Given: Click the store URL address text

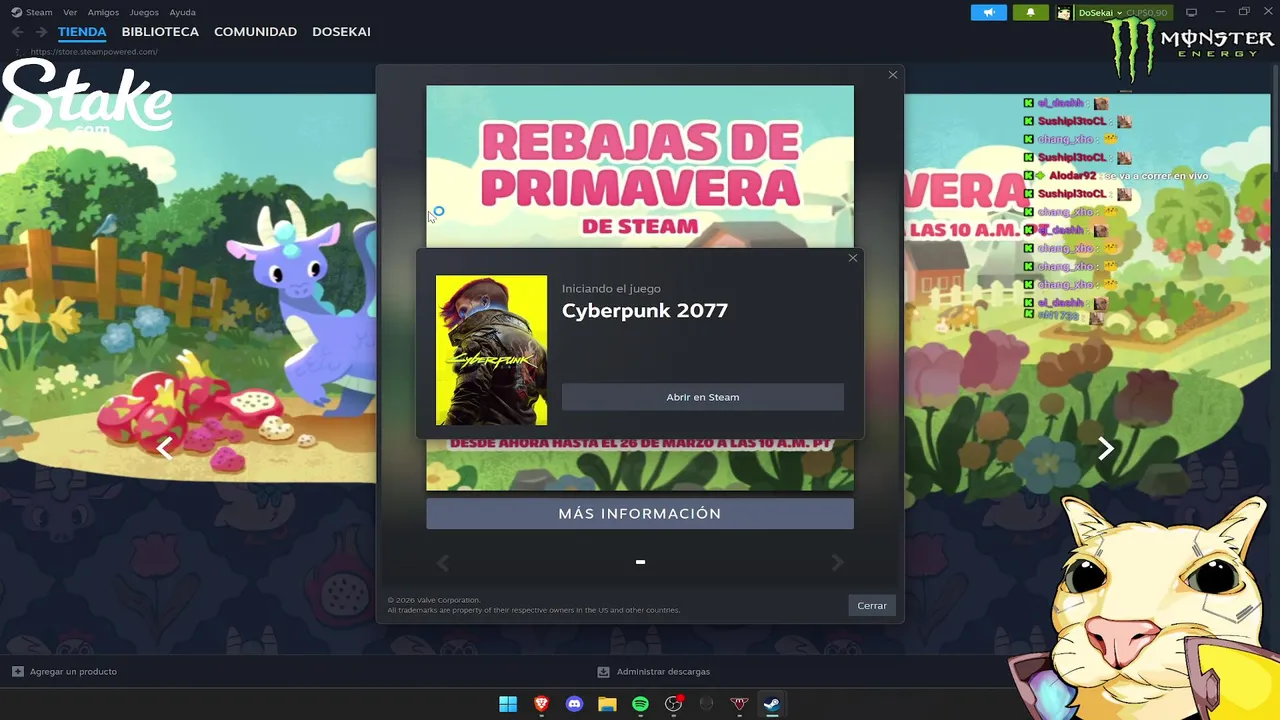Looking at the screenshot, I should (94, 52).
